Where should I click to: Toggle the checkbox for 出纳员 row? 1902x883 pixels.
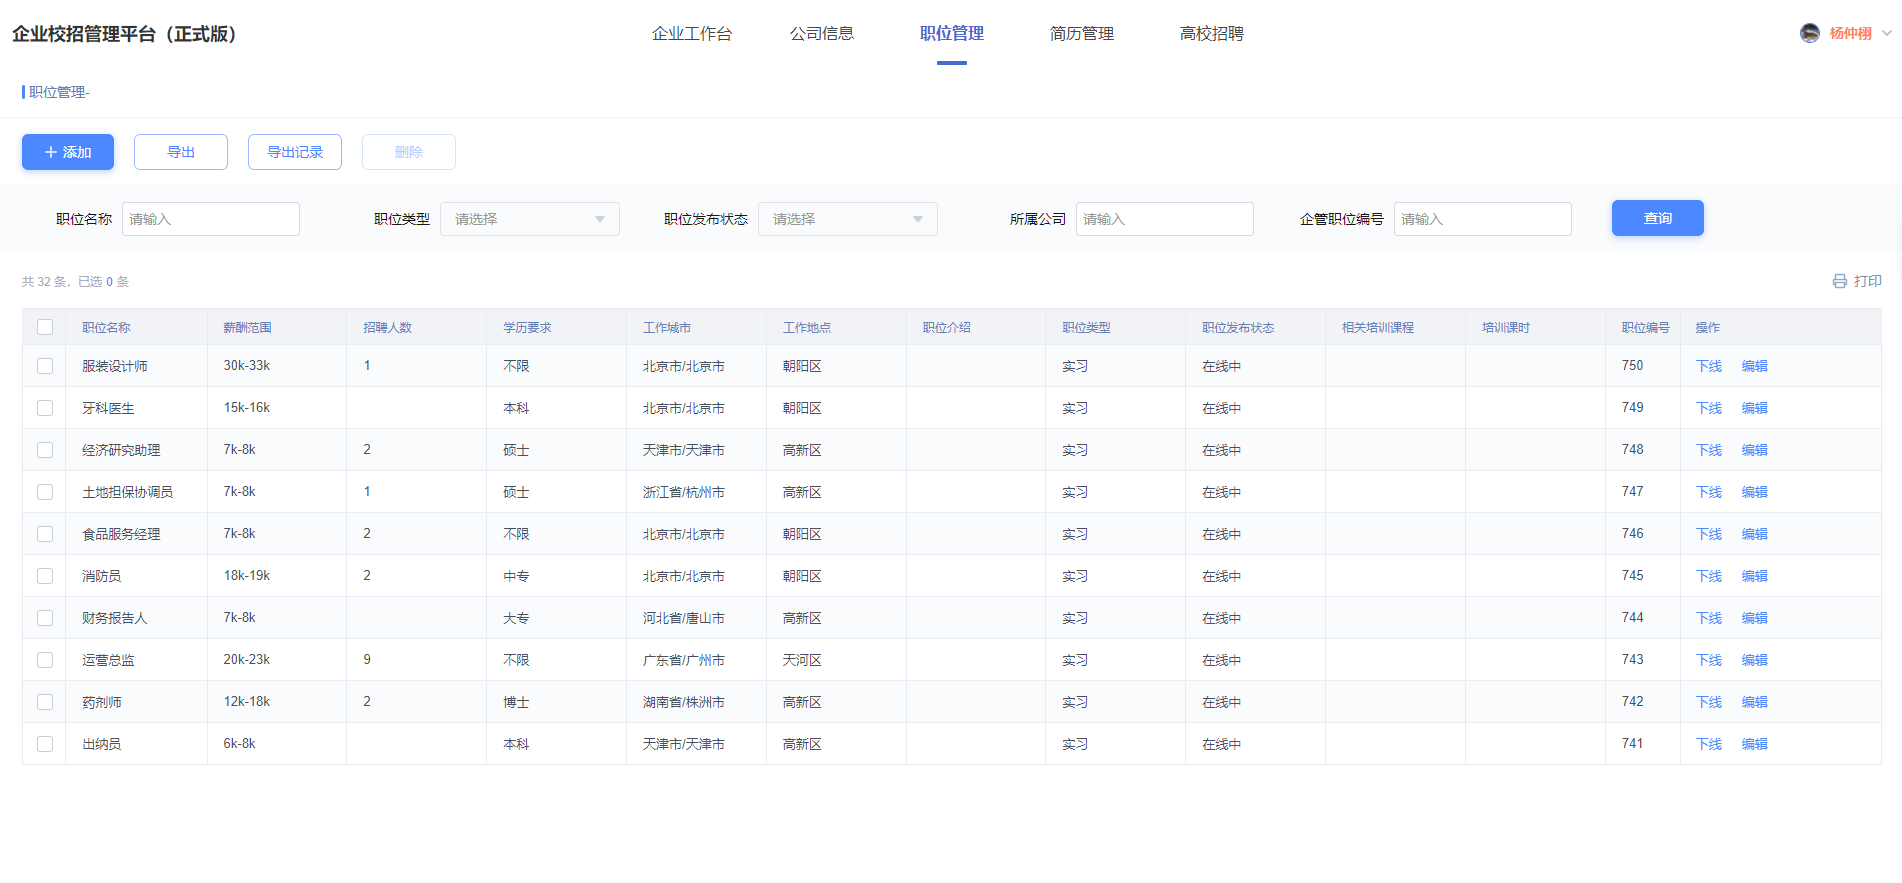[x=45, y=744]
